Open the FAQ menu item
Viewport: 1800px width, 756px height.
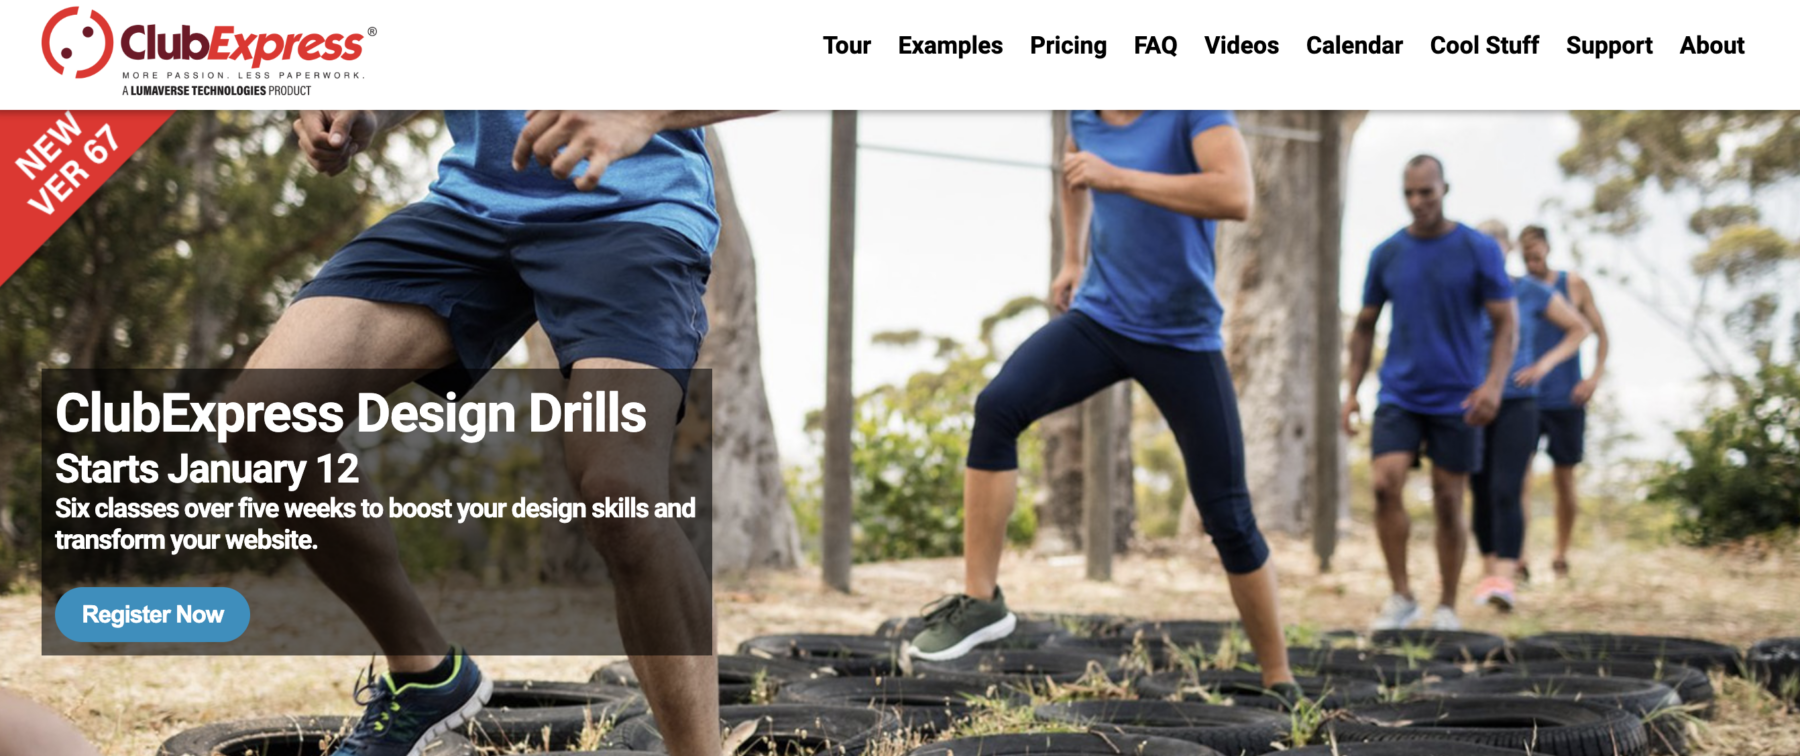pos(1155,45)
